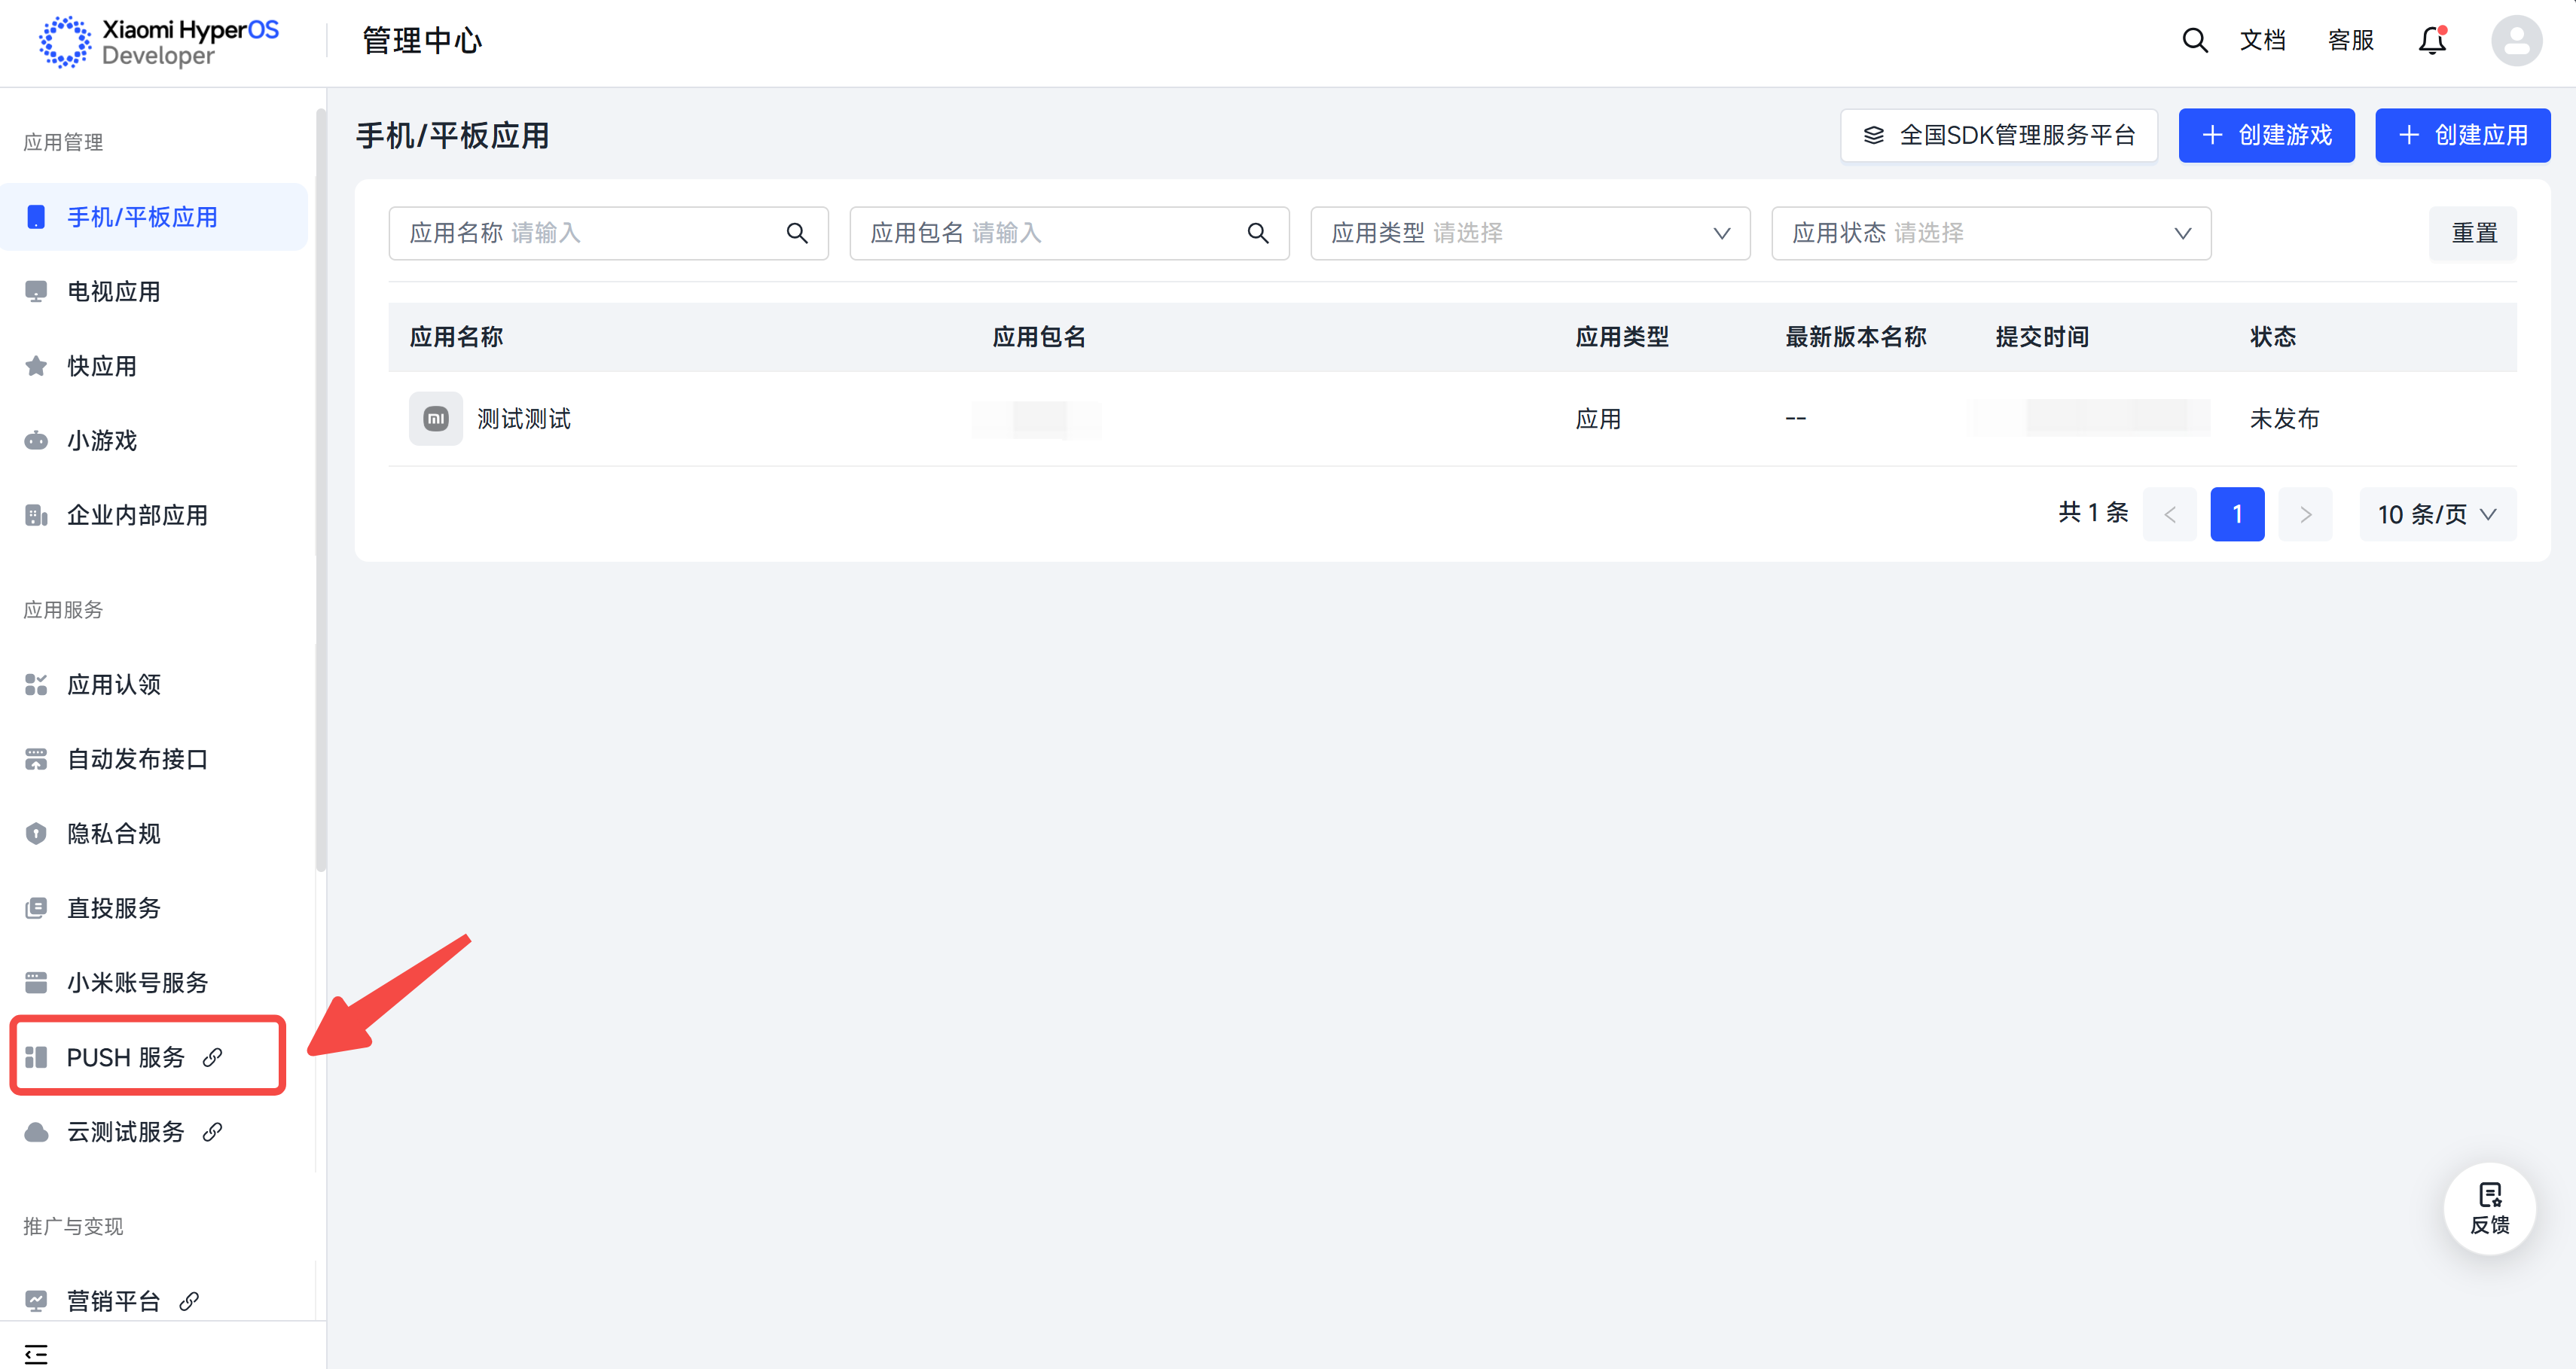
Task: Collapse the sidebar with bottom toggle icon
Action: click(36, 1354)
